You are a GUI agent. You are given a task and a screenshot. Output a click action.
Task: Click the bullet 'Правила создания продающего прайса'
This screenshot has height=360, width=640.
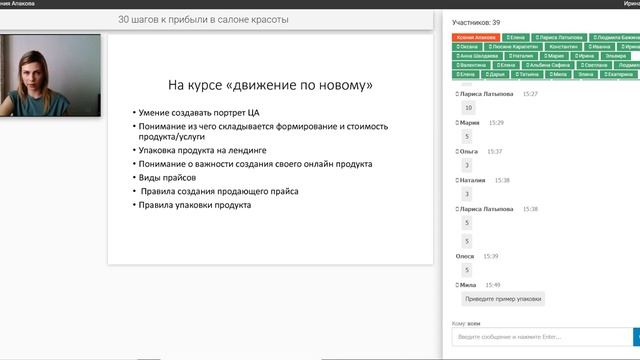pos(220,191)
